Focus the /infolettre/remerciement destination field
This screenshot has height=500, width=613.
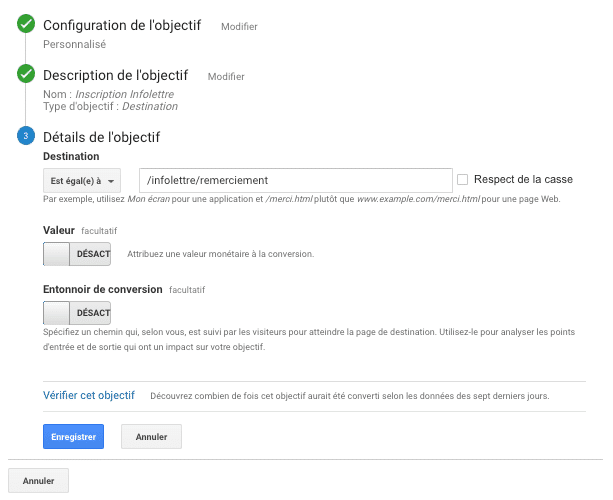(295, 180)
